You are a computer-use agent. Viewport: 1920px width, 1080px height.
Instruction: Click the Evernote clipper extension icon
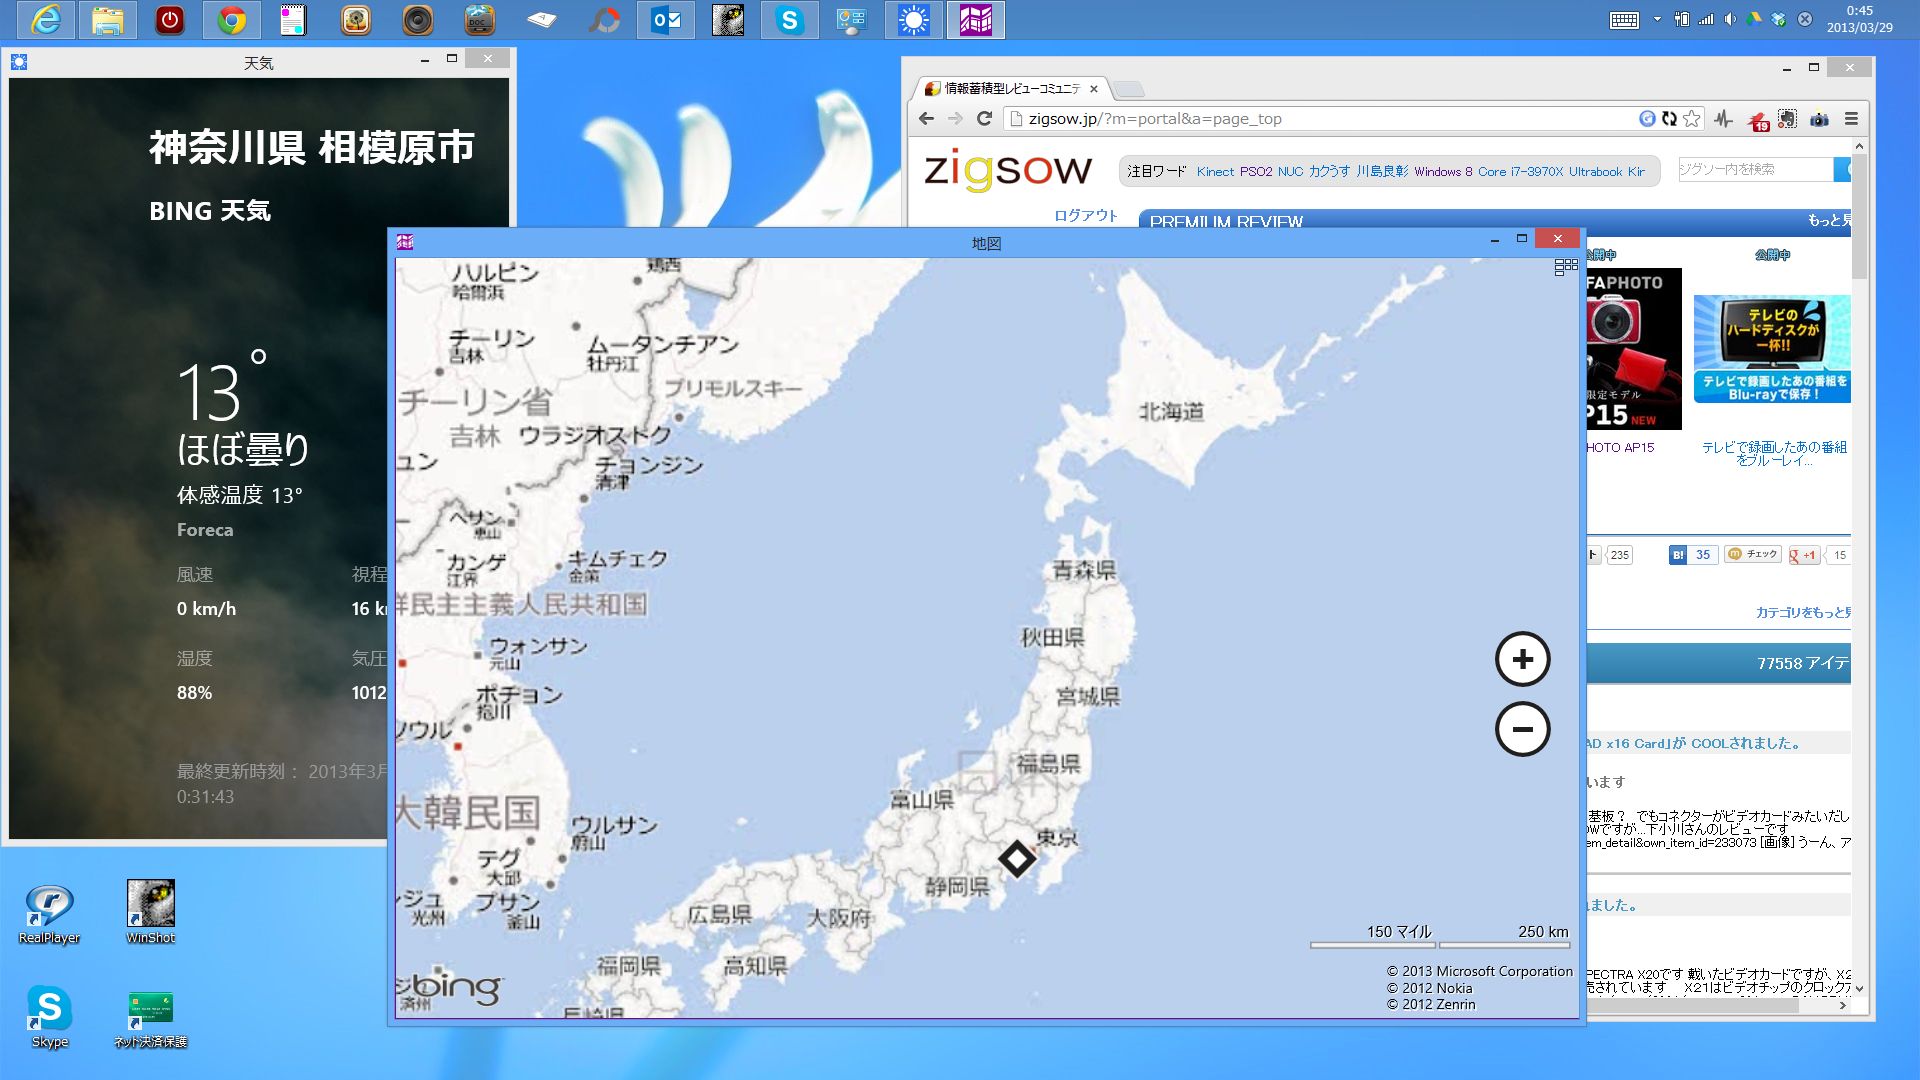coord(1787,119)
